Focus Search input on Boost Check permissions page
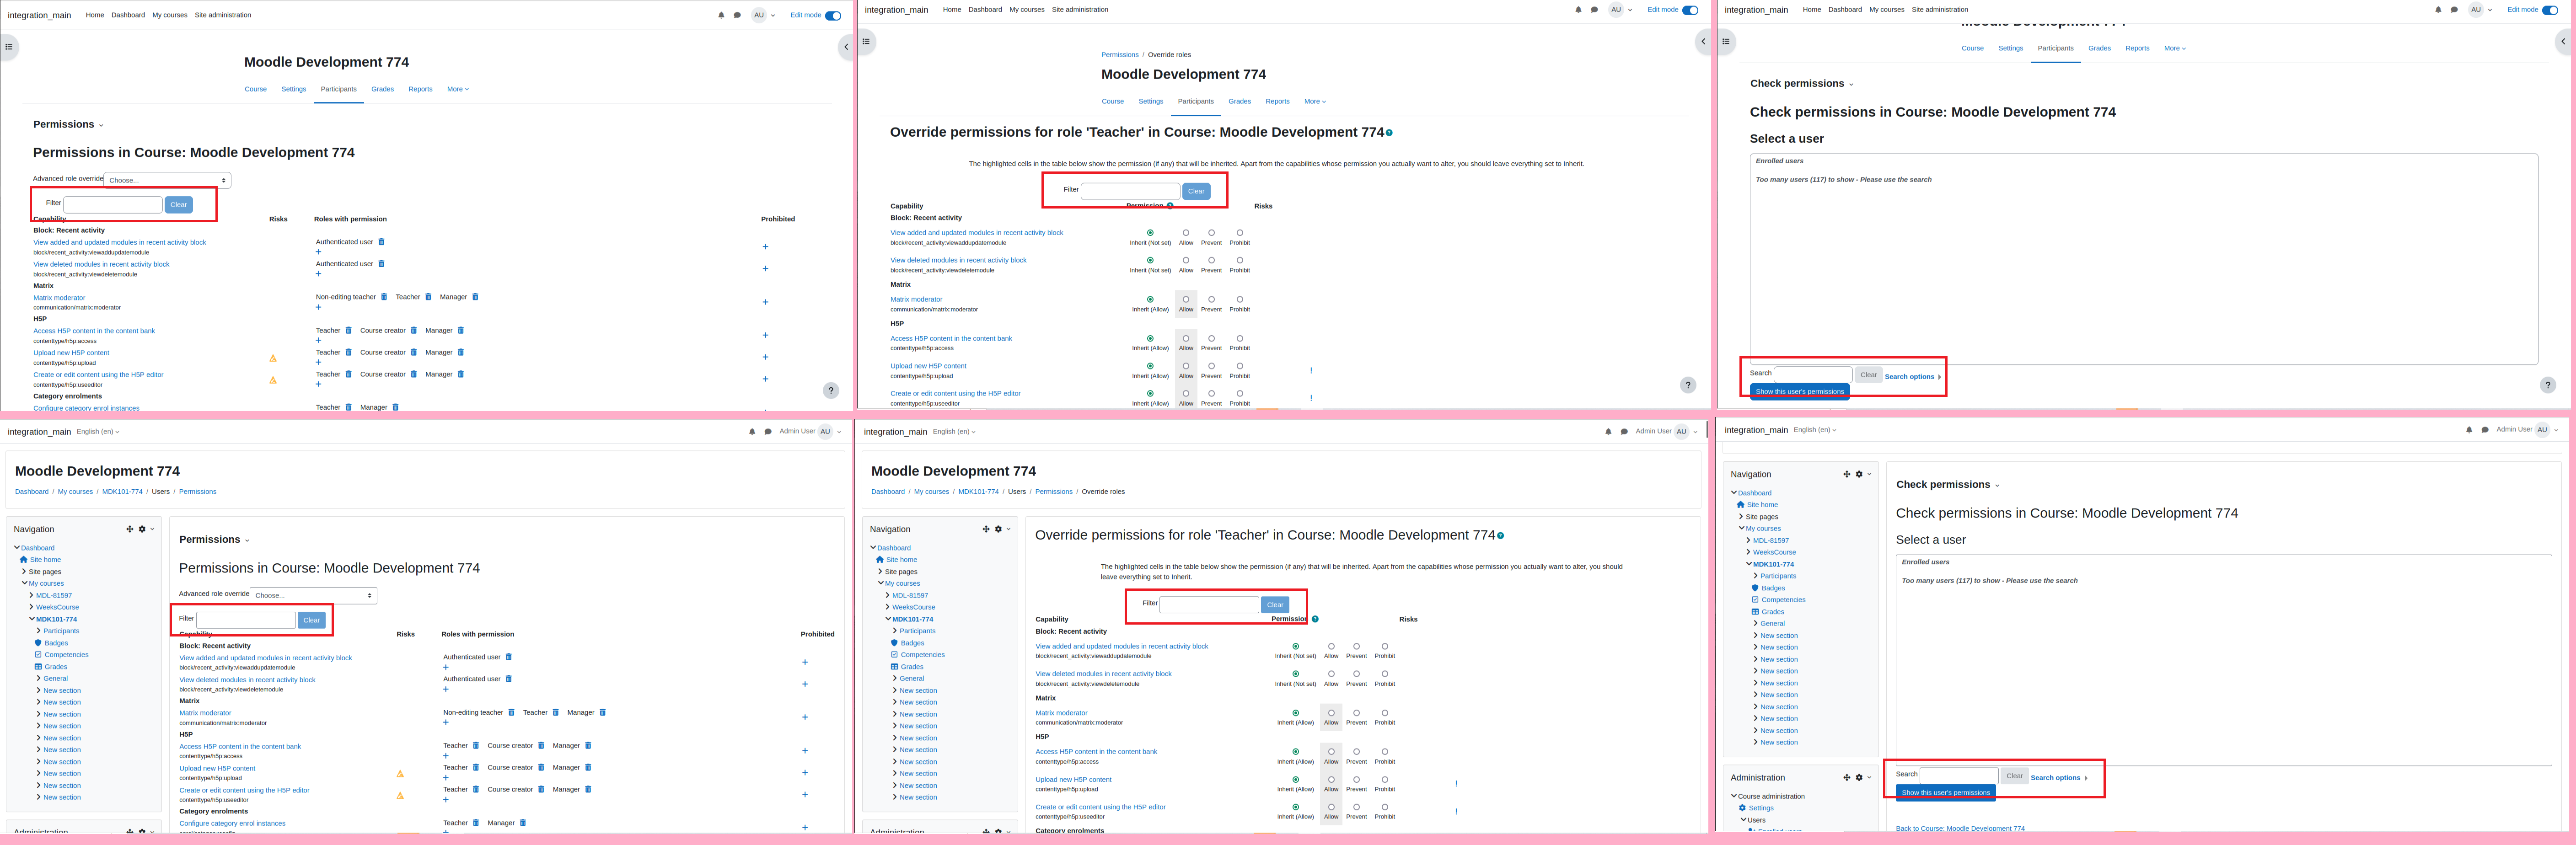 coord(1813,375)
